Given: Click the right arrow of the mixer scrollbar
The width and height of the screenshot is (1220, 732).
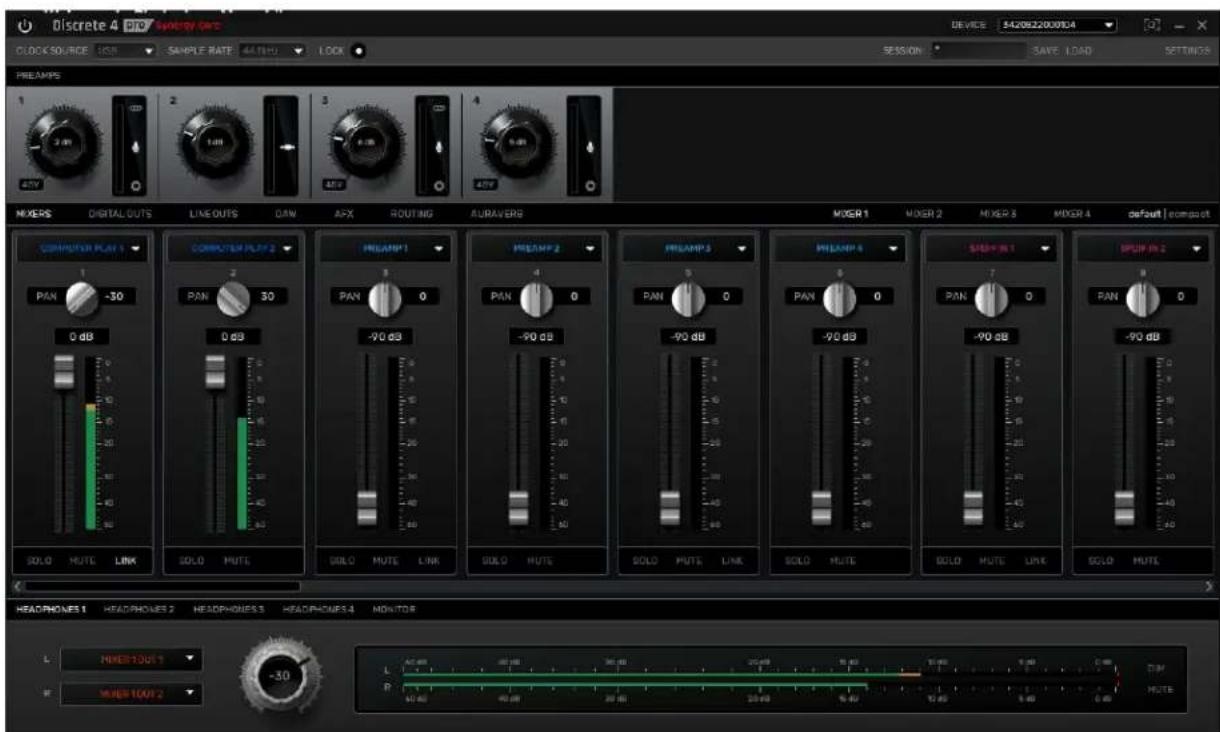Looking at the screenshot, I should 1211,586.
